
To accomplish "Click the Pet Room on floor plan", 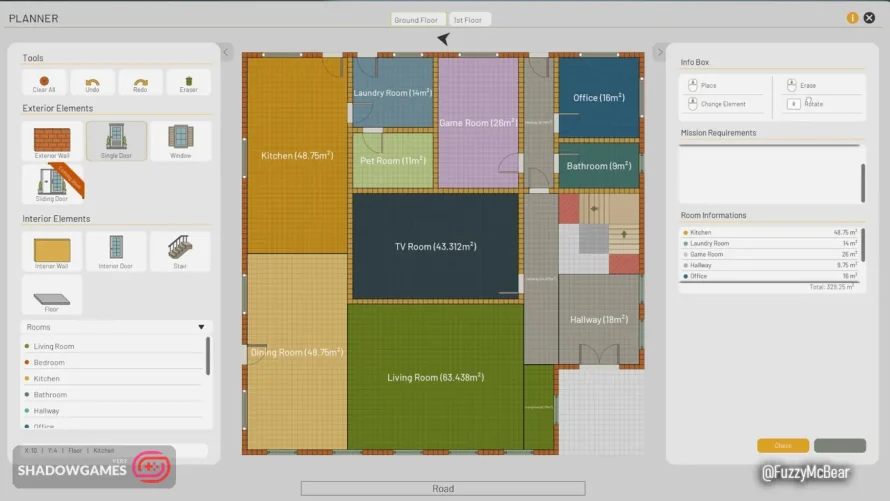I will (393, 161).
